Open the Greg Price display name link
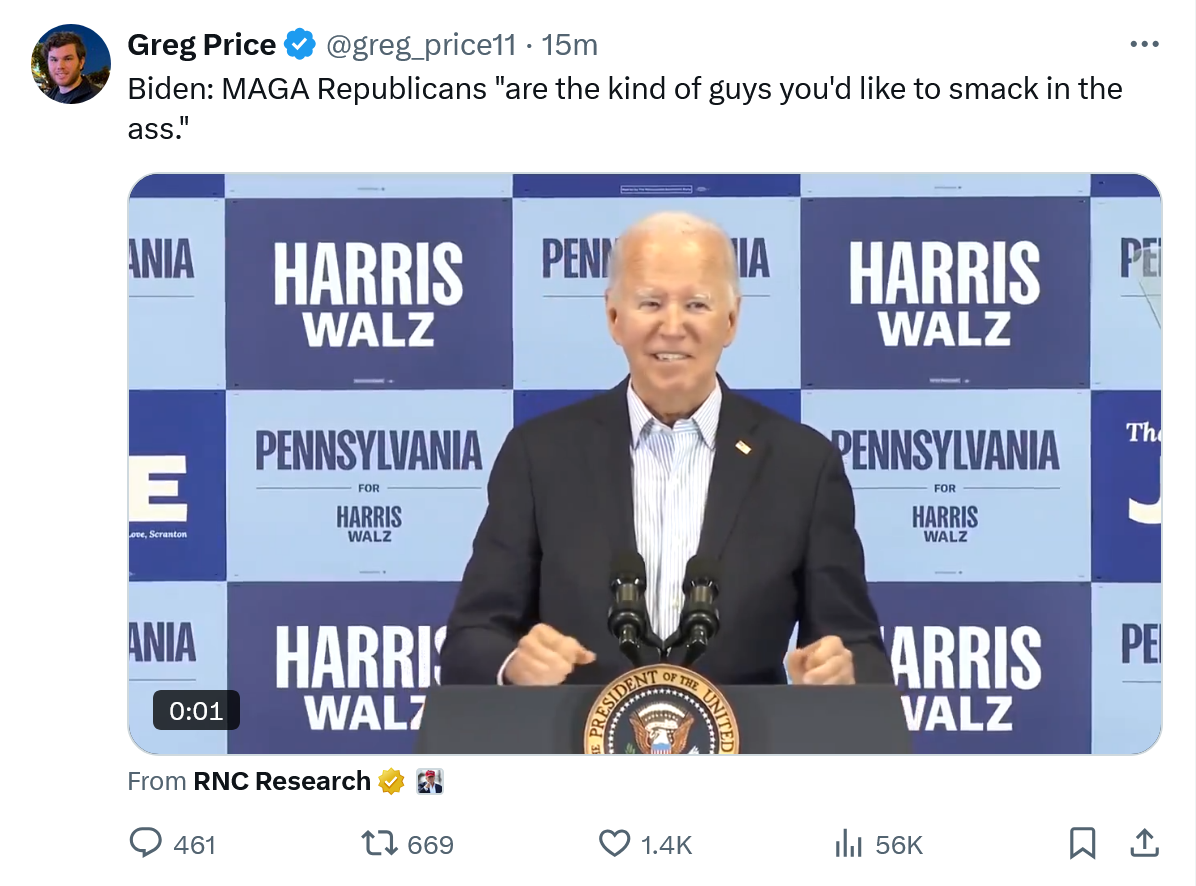Screen dimensions: 1196x886 [x=202, y=45]
